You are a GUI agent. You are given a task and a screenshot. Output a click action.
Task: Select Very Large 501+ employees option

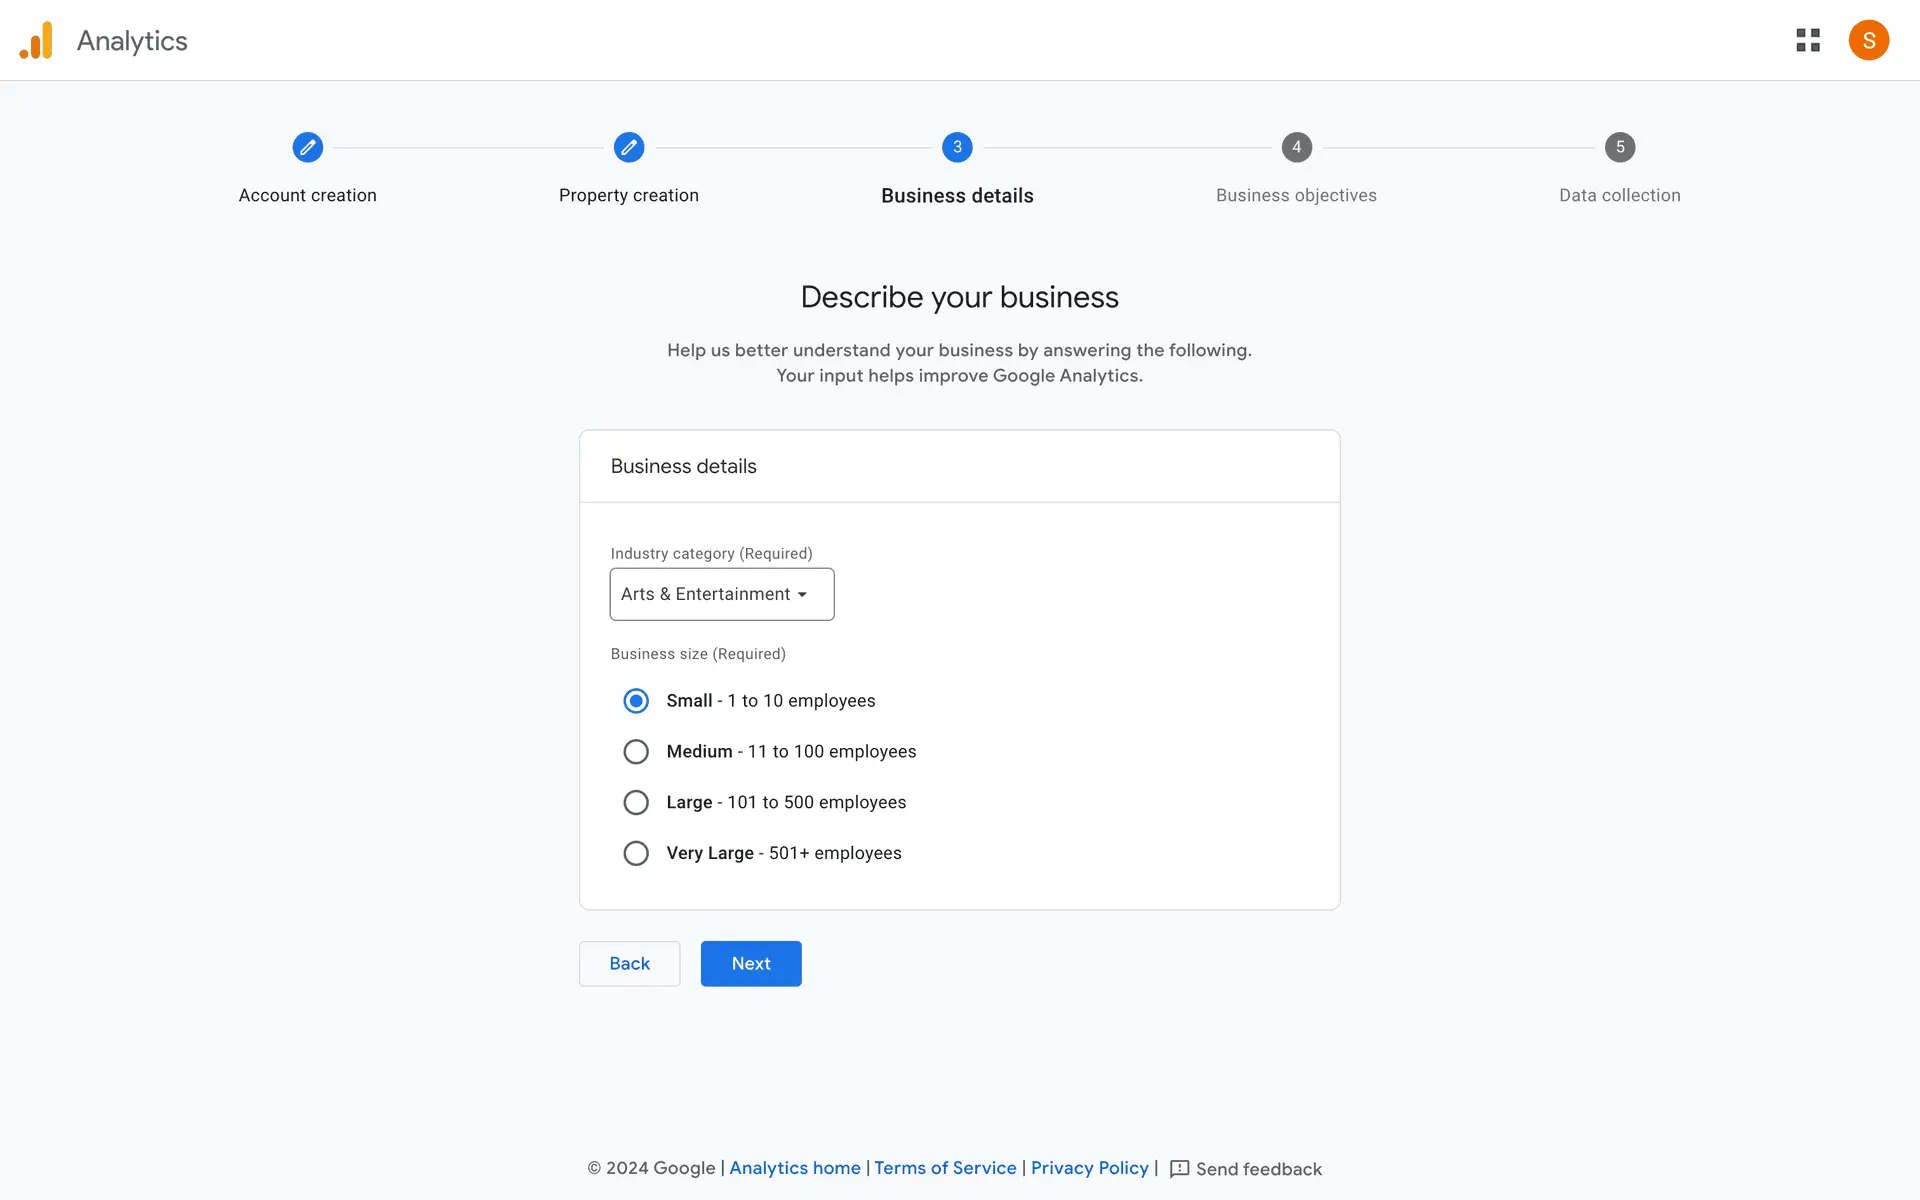[636, 853]
